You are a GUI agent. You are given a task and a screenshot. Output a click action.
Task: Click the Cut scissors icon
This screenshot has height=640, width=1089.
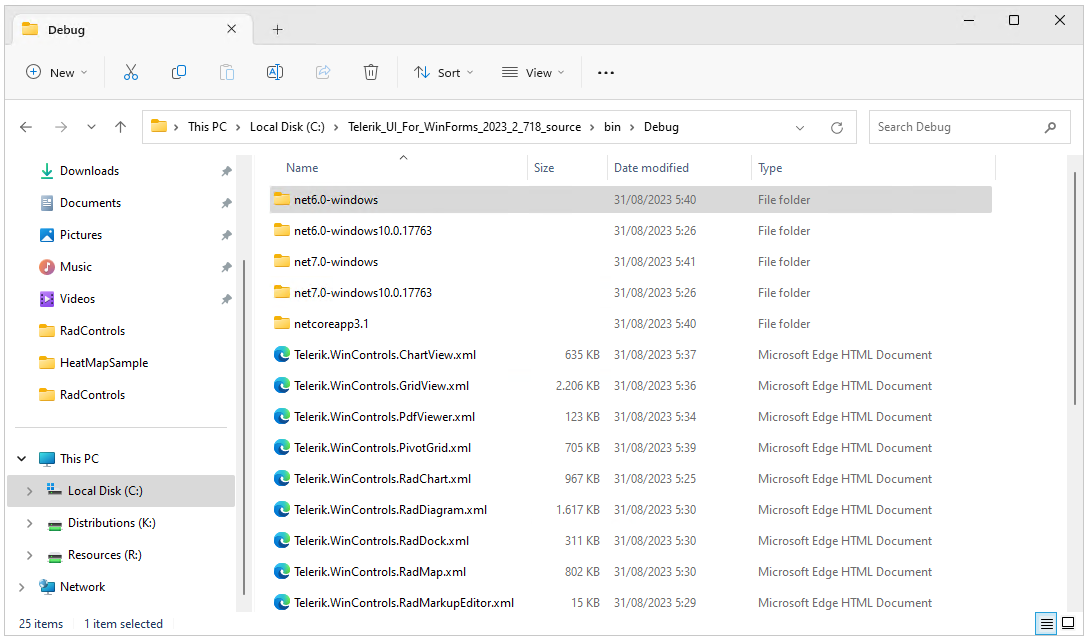pyautogui.click(x=131, y=72)
